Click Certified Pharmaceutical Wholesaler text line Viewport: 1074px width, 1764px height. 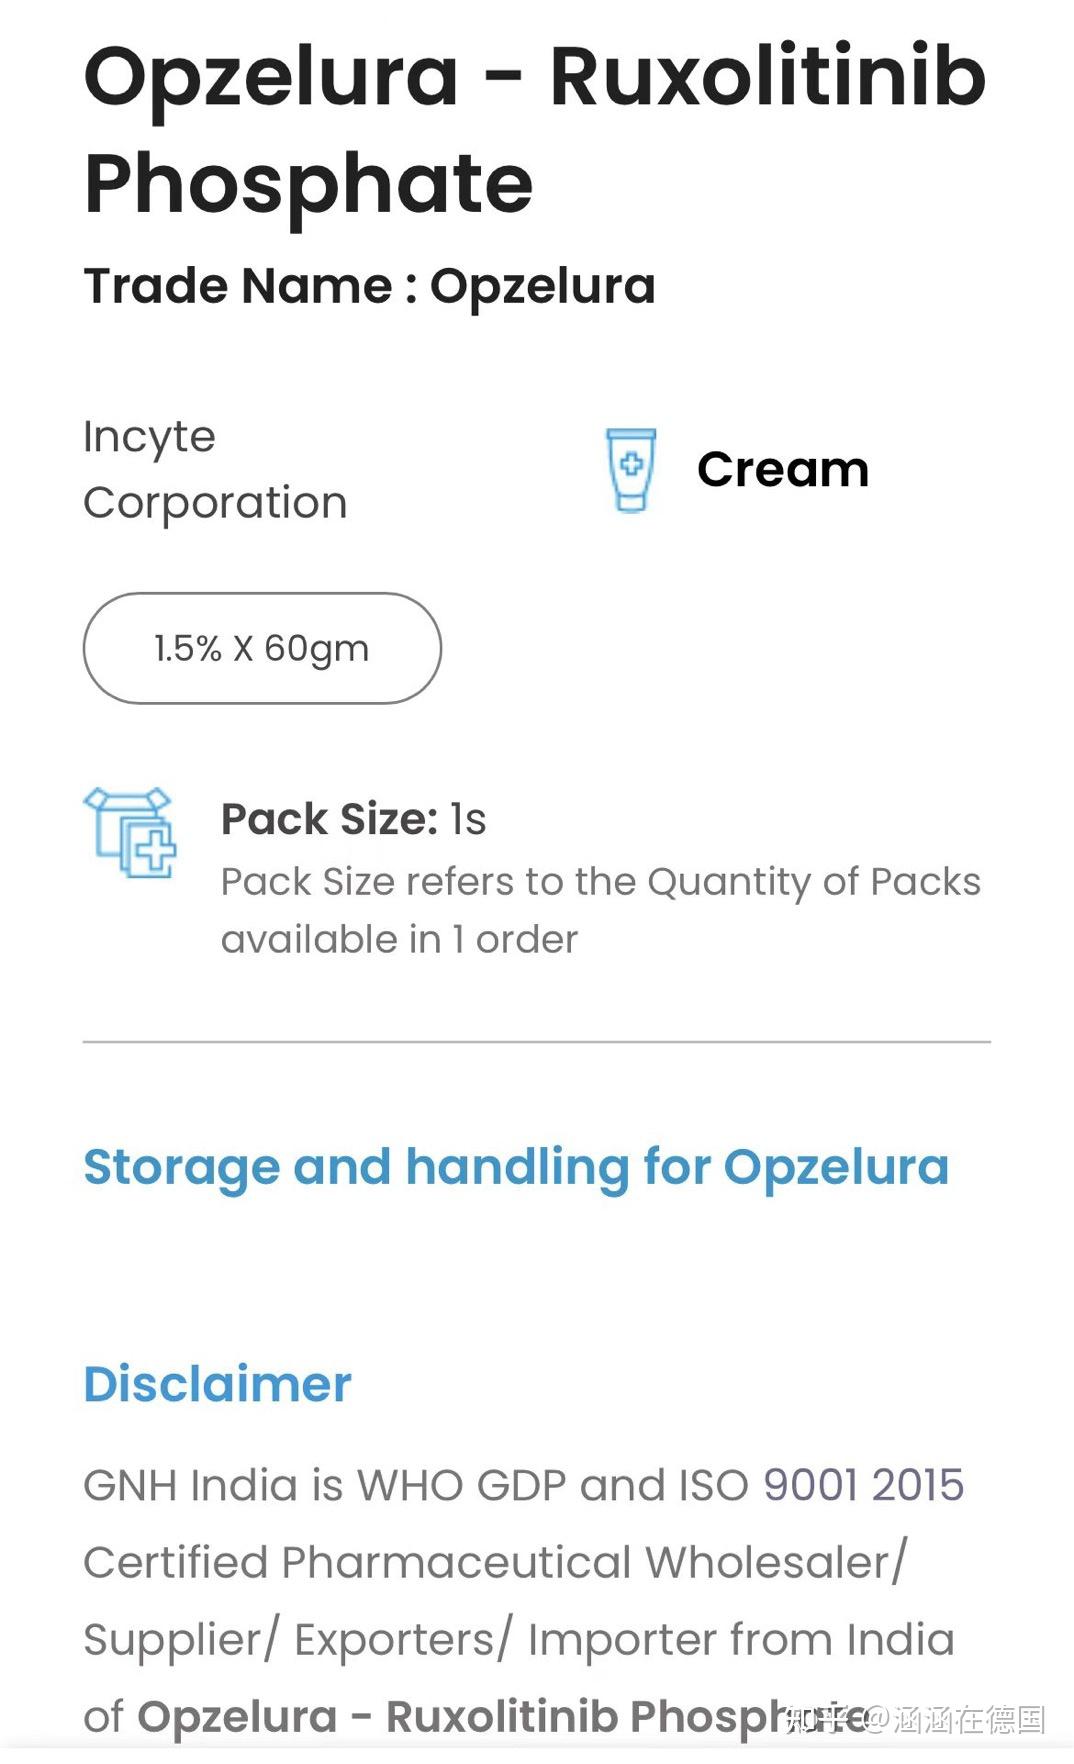[495, 1562]
